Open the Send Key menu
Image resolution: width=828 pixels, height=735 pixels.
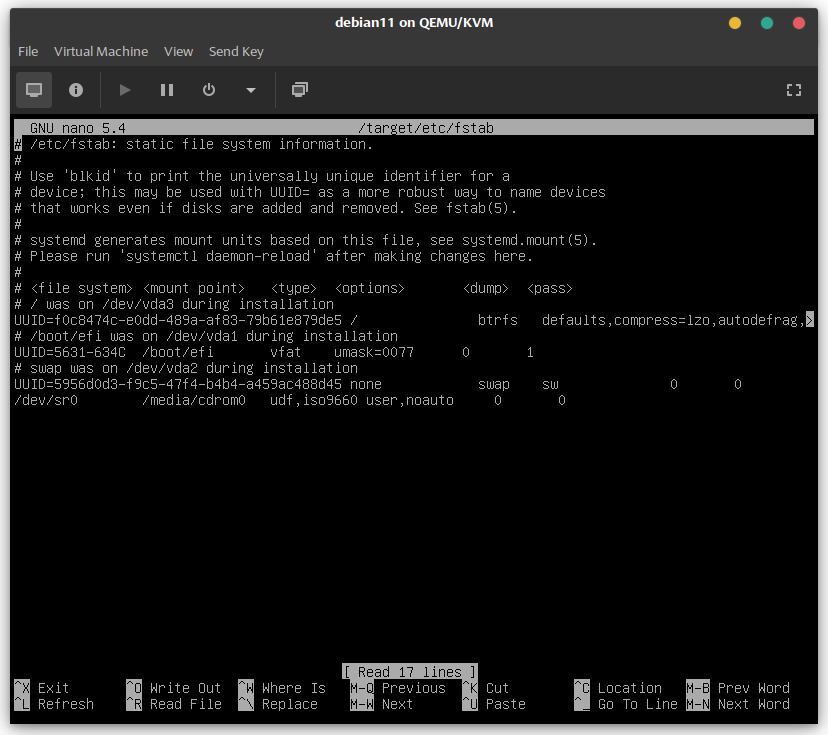point(236,51)
